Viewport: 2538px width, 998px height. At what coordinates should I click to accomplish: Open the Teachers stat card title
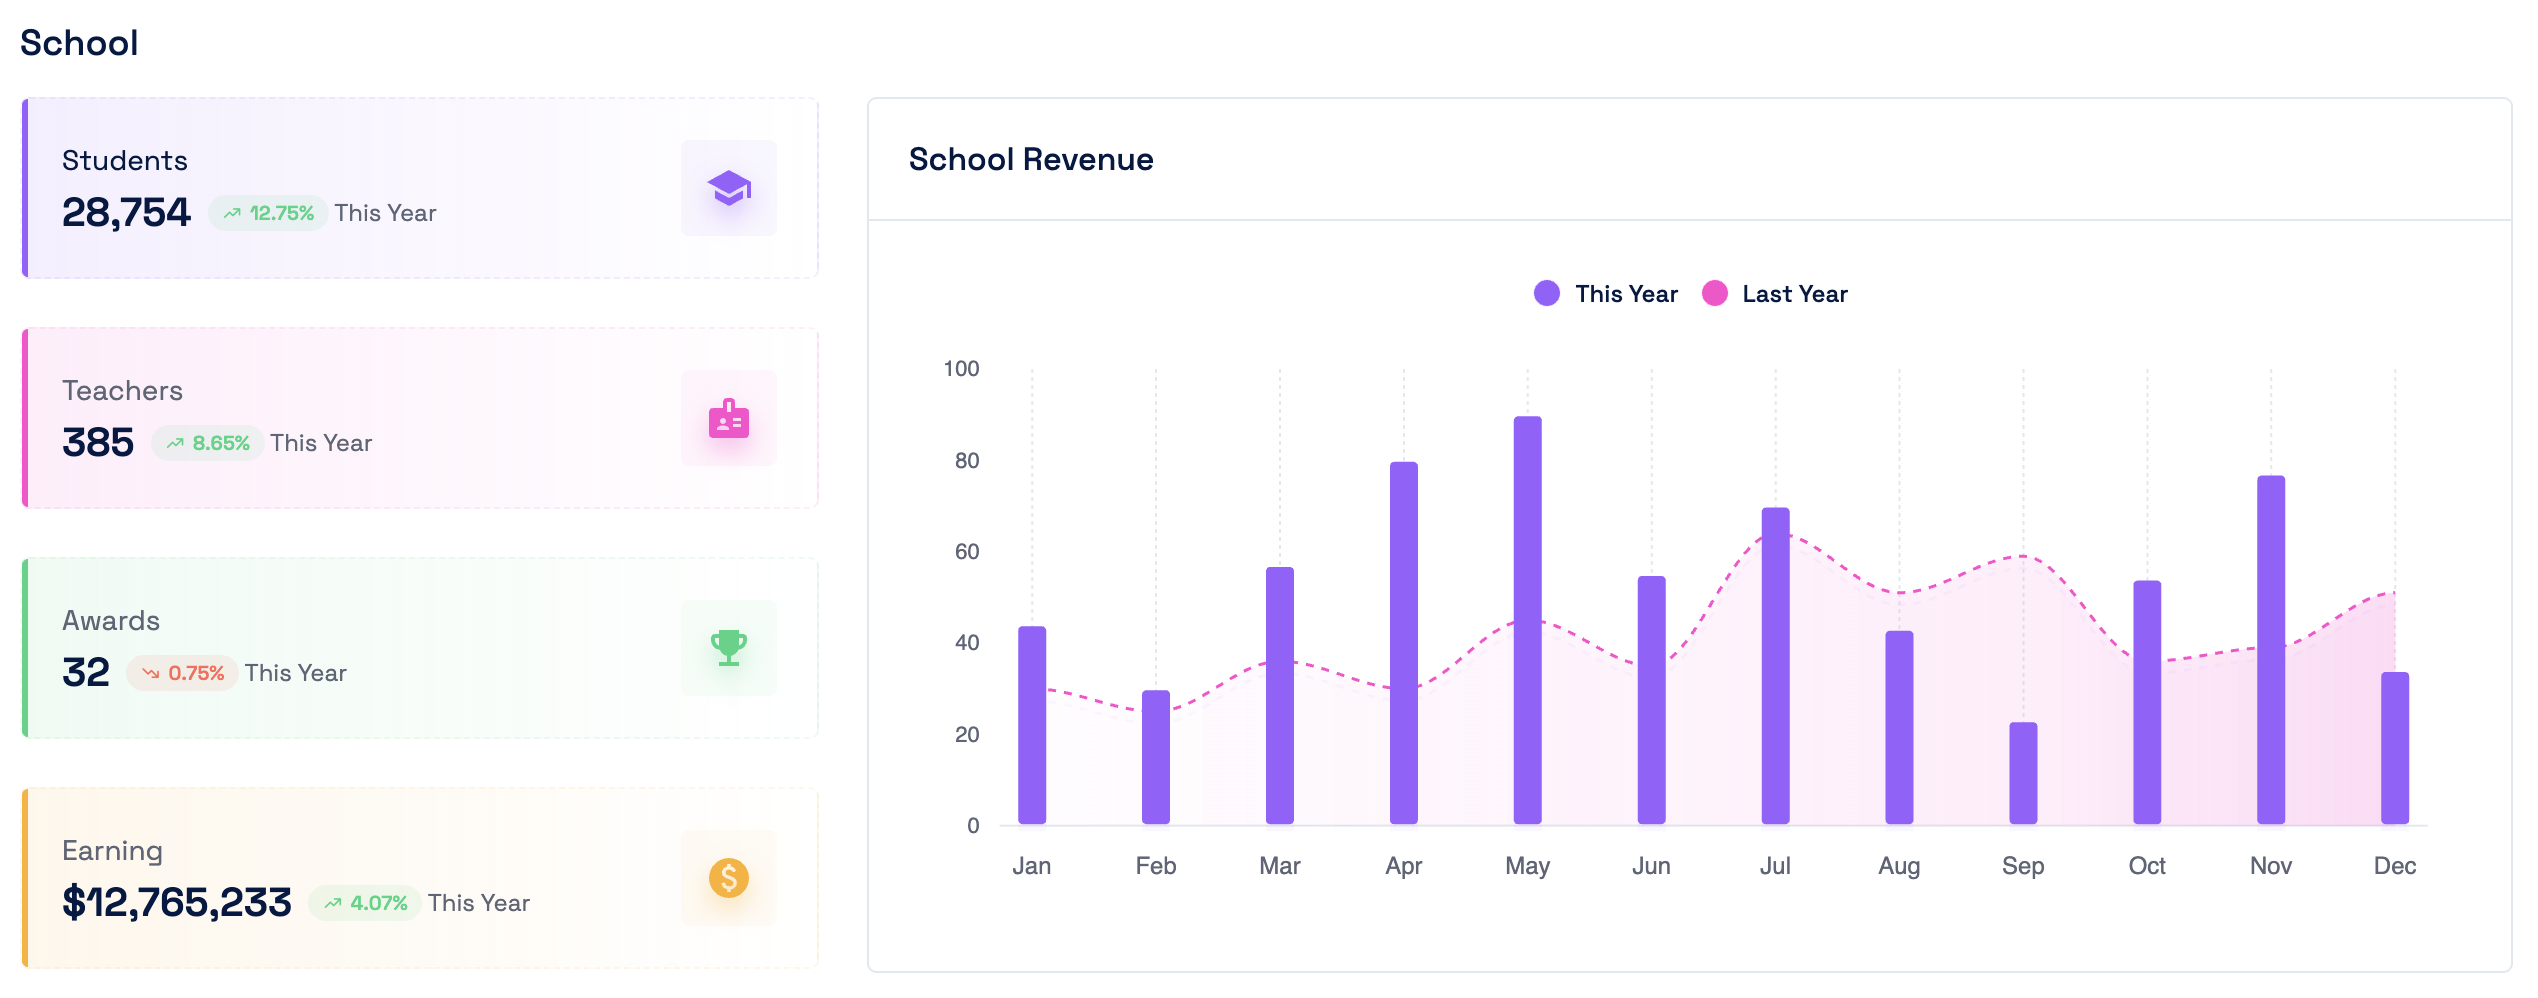pos(122,391)
